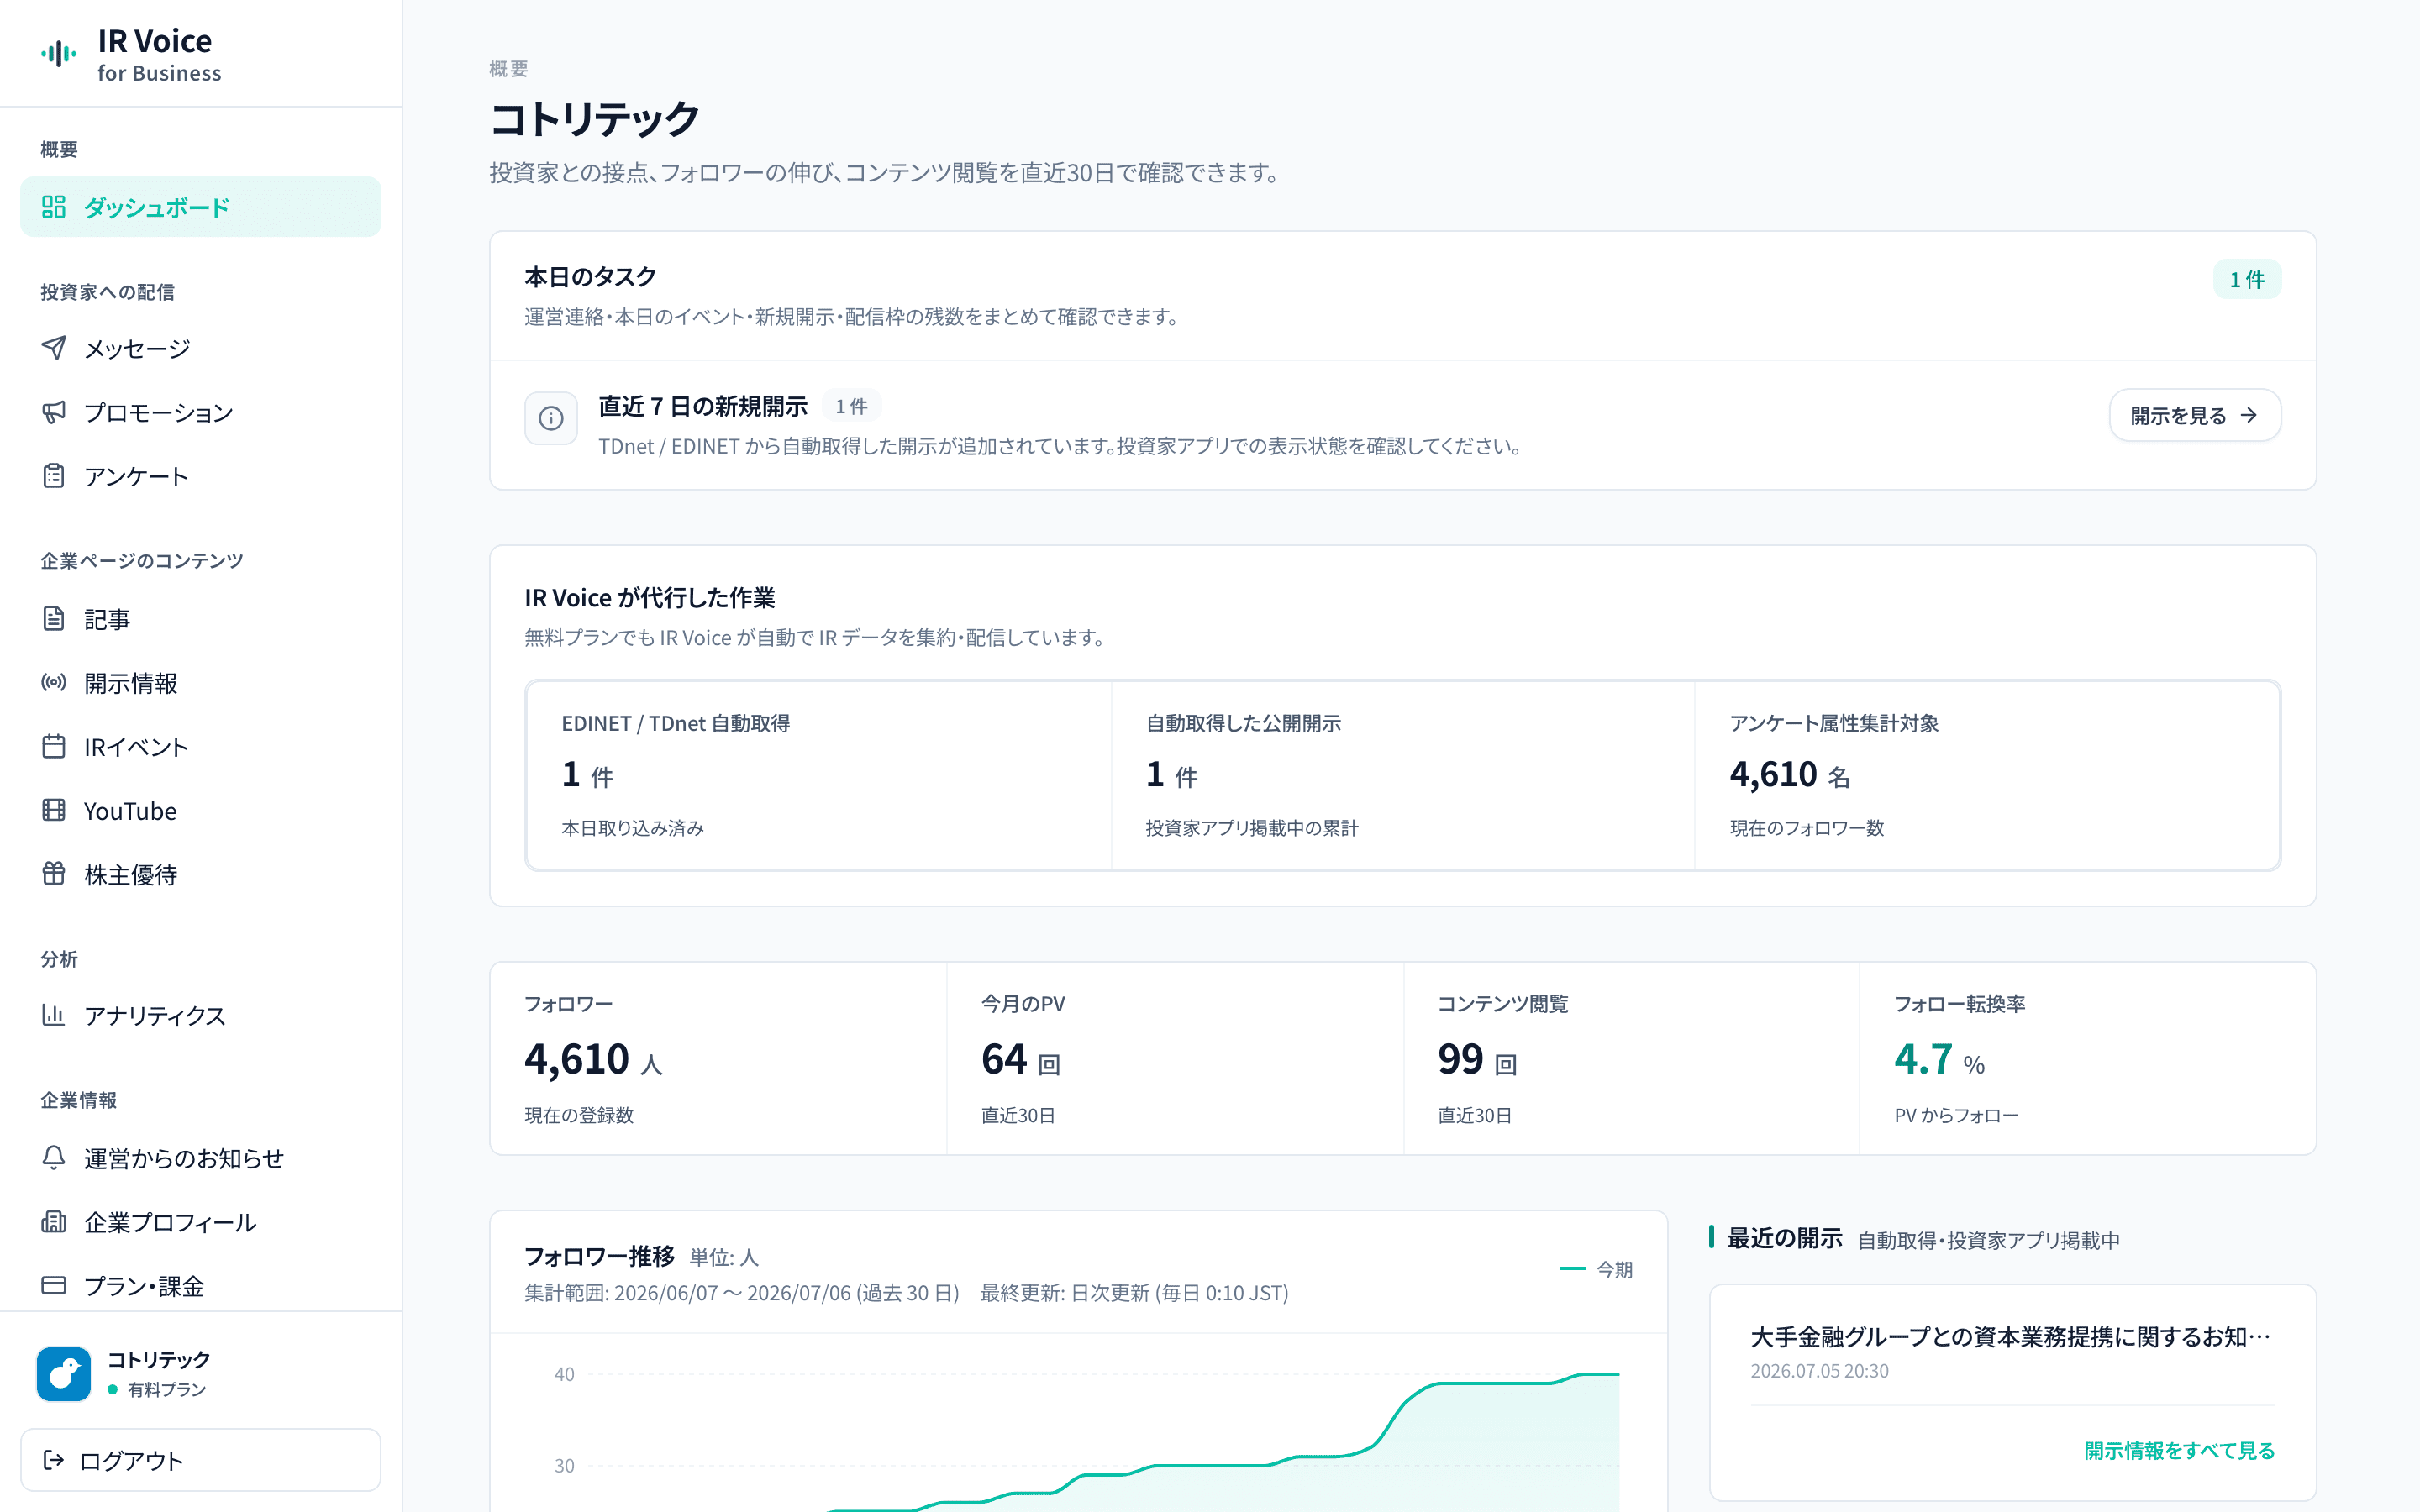Screen dimensions: 2420x1512
Task: Click the フォロワー 4,610 人 stat card
Action: 718,1058
